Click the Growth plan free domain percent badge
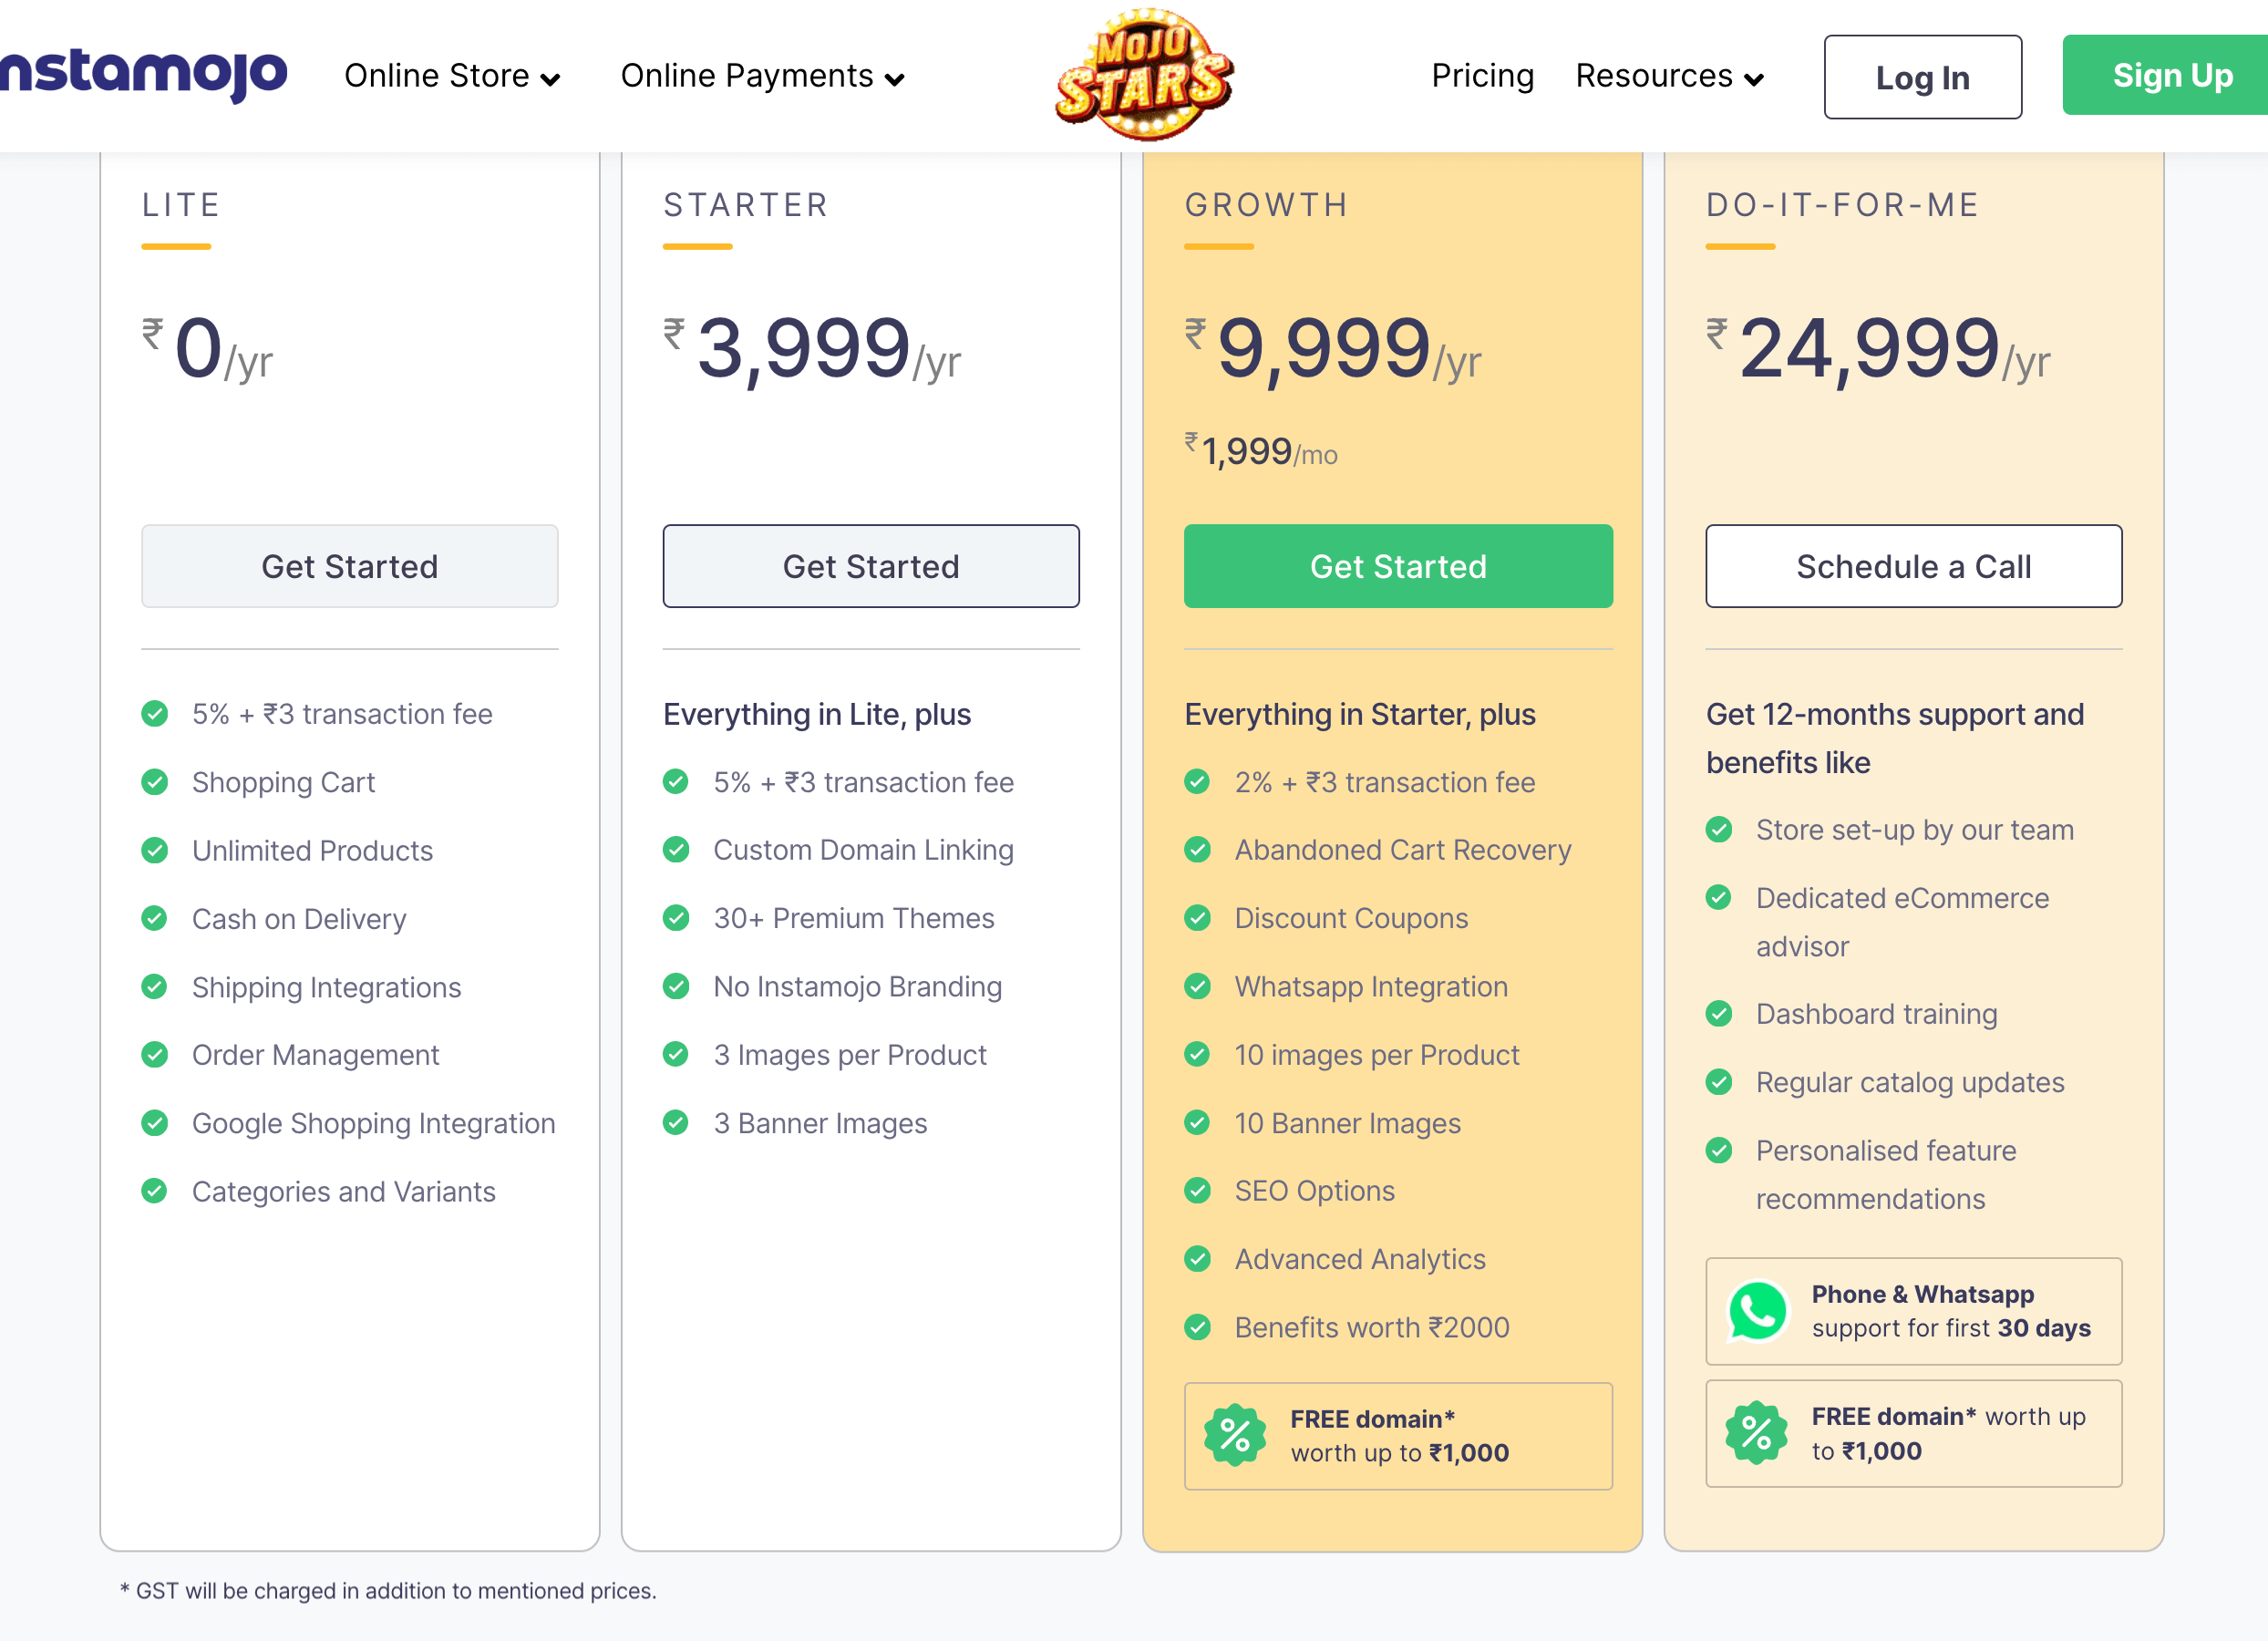Viewport: 2268px width, 1641px height. pyautogui.click(x=1234, y=1435)
